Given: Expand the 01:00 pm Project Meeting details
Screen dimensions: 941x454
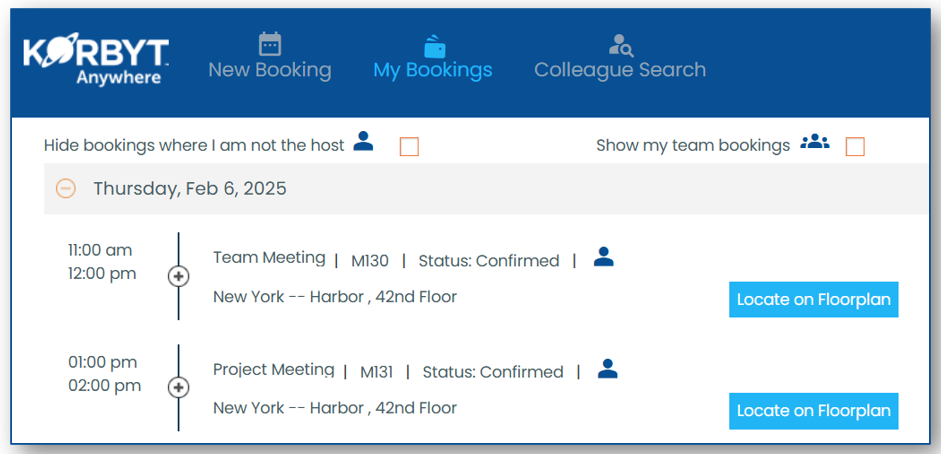Looking at the screenshot, I should [179, 387].
